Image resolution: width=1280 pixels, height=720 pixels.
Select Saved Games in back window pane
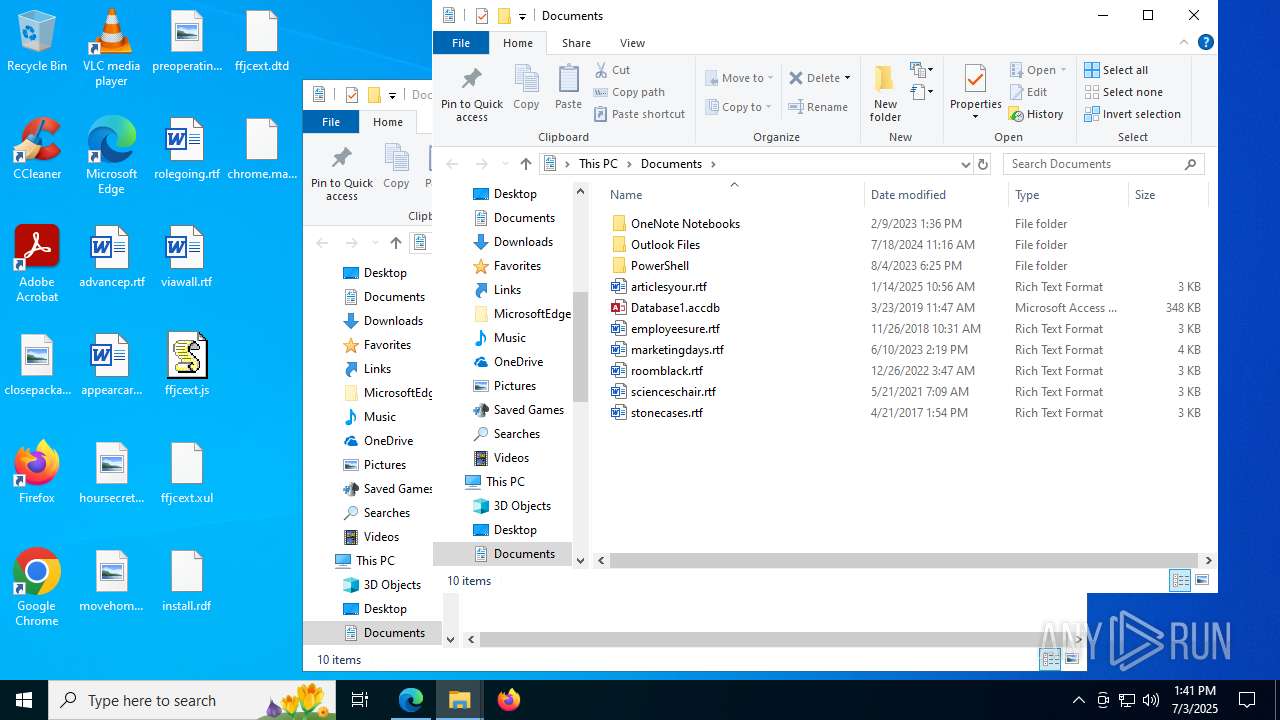pyautogui.click(x=388, y=489)
